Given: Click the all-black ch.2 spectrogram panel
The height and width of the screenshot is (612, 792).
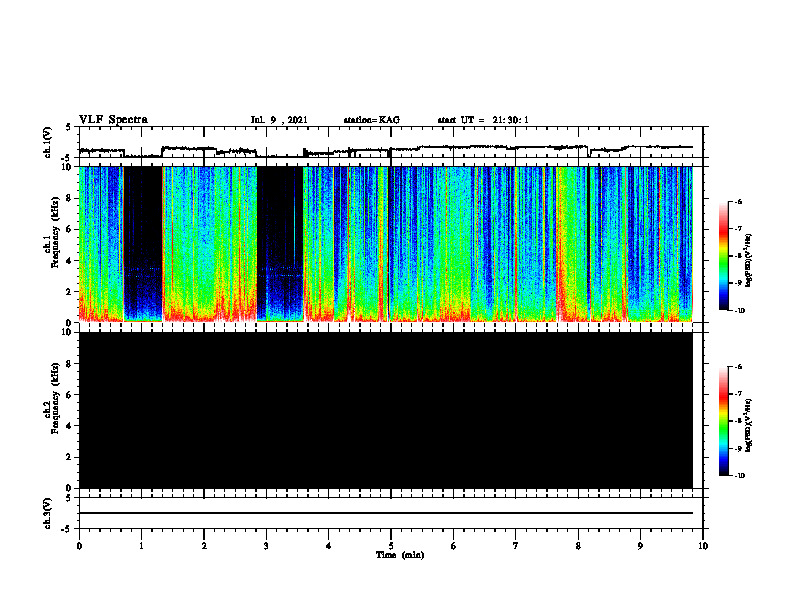Looking at the screenshot, I should 386,410.
